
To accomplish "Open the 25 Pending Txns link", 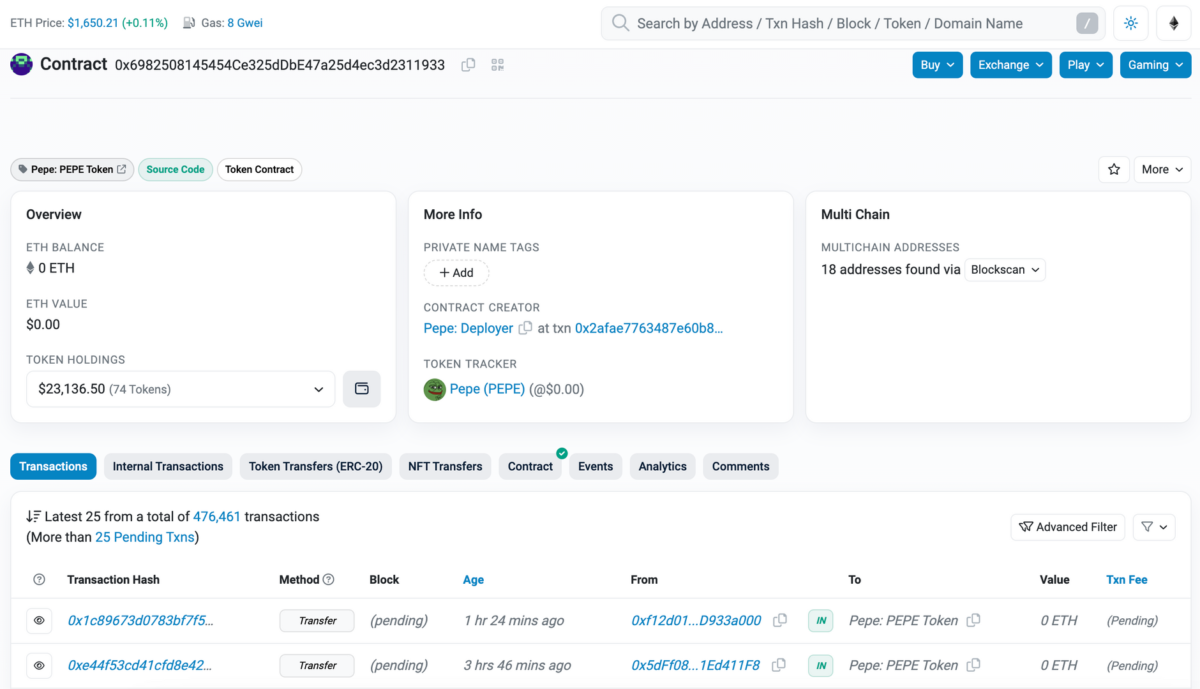I will point(144,536).
